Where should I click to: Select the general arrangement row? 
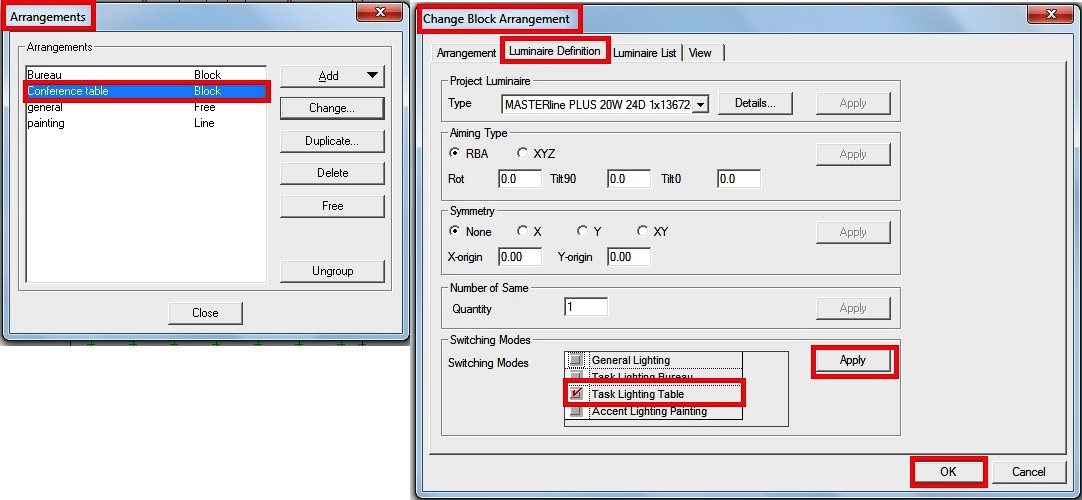[x=146, y=108]
